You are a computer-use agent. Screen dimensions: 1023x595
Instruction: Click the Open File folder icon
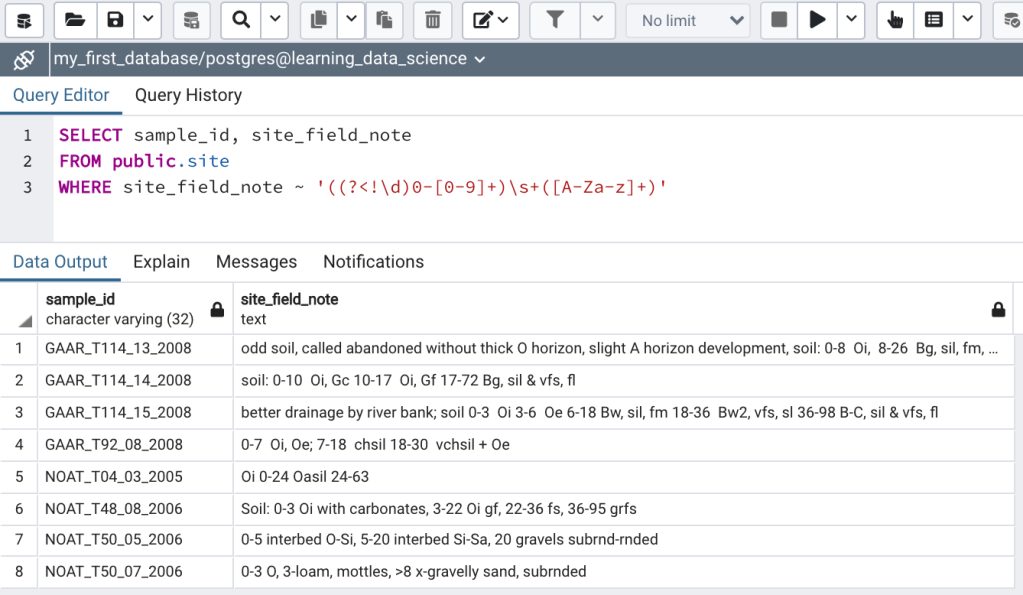coord(74,20)
